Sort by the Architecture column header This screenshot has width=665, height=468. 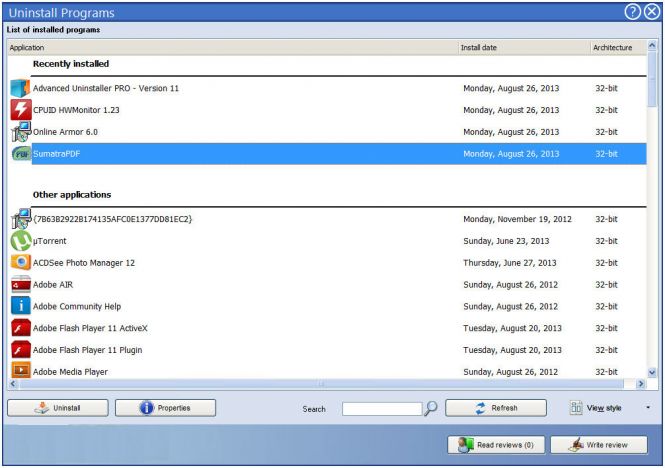pos(618,48)
